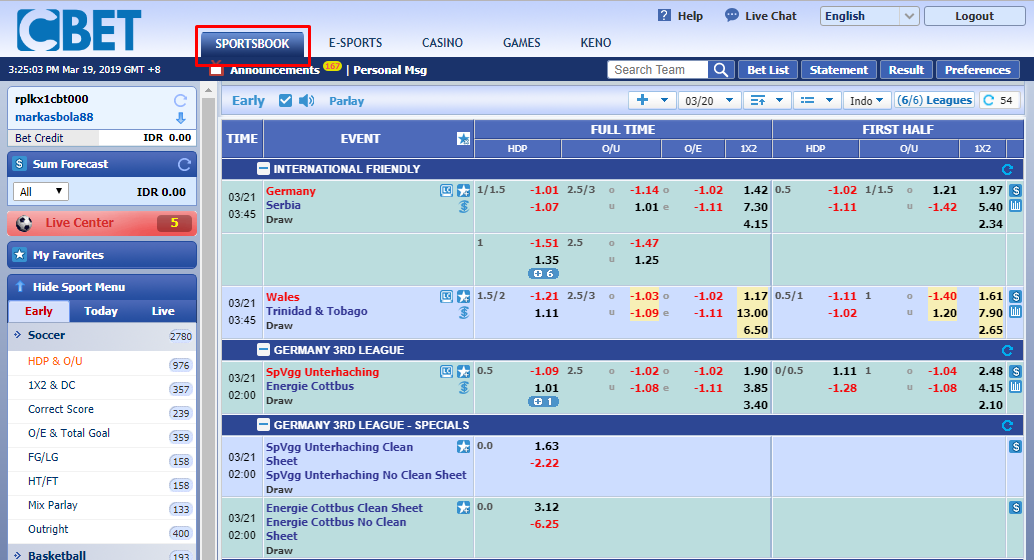Click the Logout button

(x=975, y=16)
